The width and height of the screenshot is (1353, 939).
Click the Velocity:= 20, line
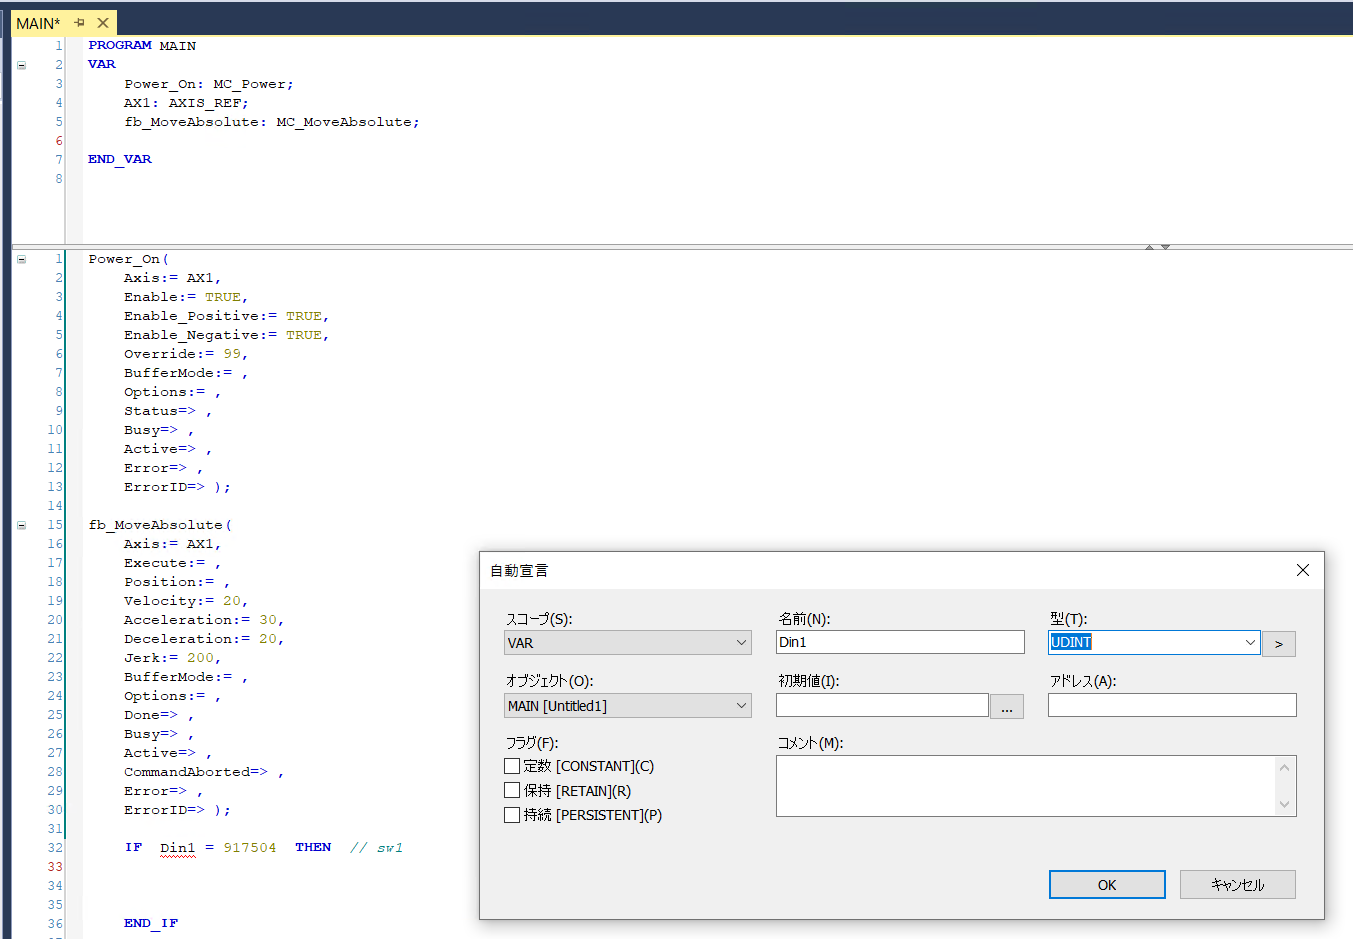186,601
